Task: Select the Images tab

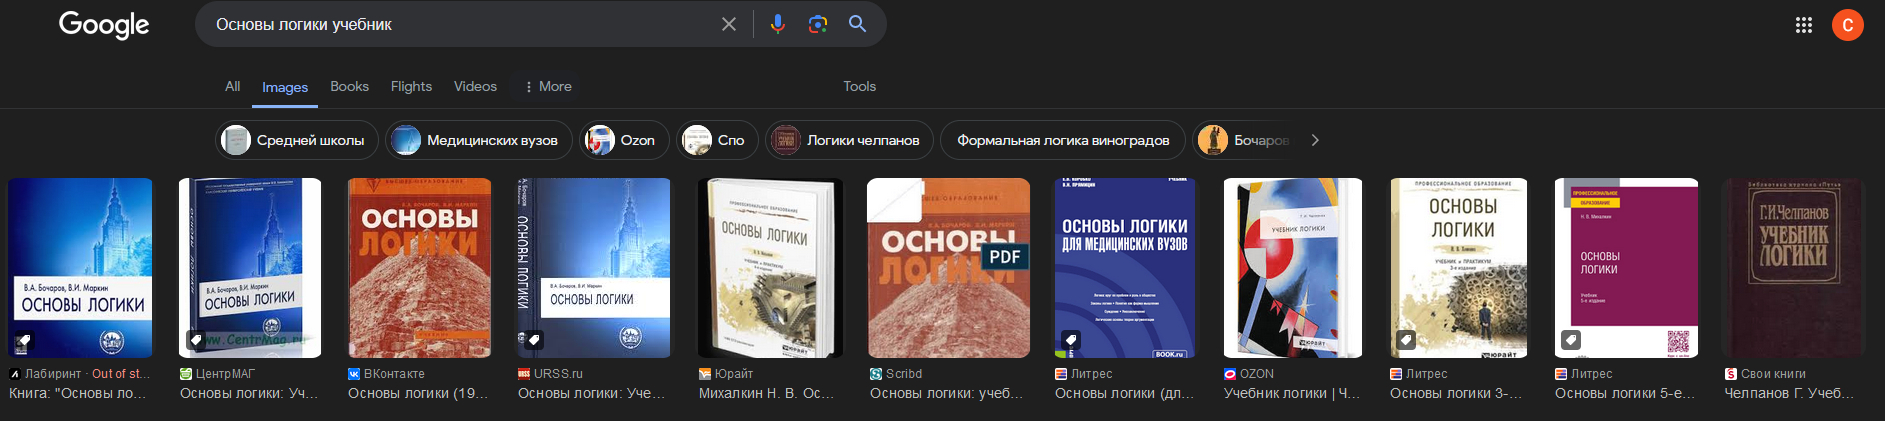Action: [x=285, y=87]
